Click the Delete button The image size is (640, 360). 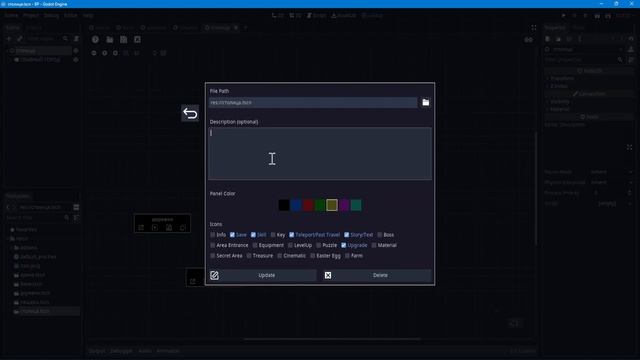point(376,275)
